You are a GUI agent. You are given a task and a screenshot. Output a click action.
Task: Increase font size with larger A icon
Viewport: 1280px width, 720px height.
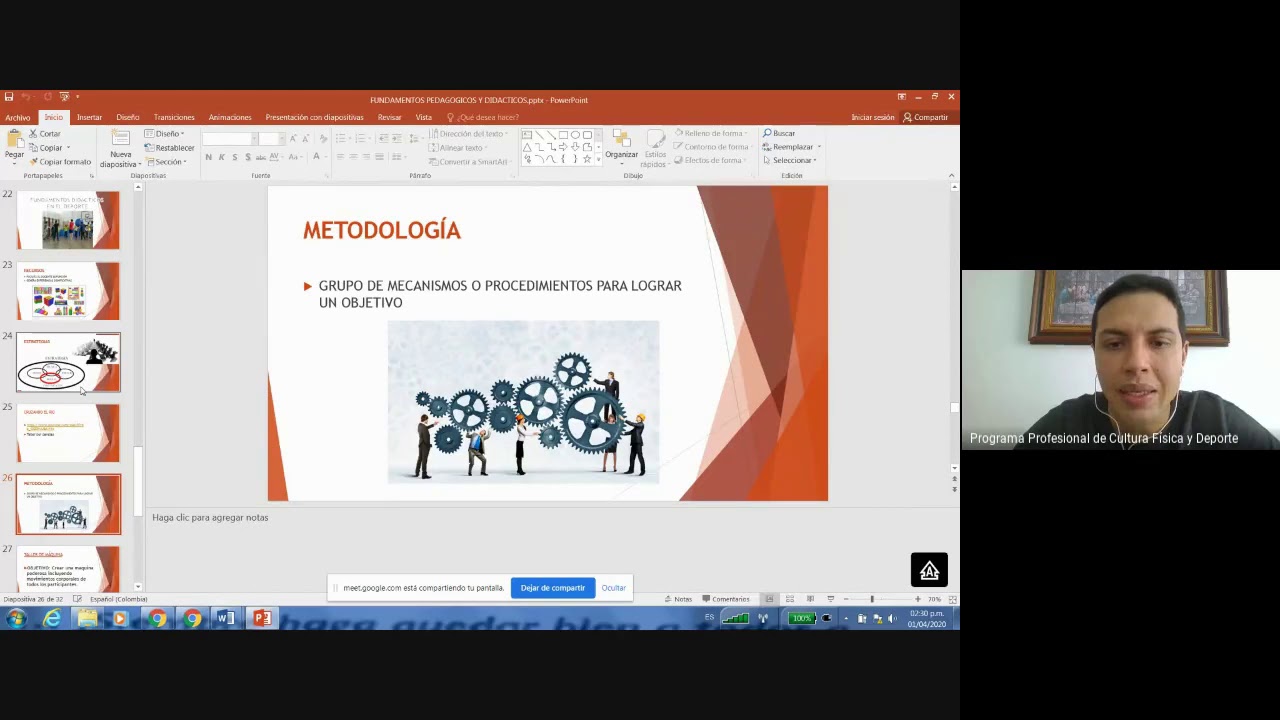(292, 138)
